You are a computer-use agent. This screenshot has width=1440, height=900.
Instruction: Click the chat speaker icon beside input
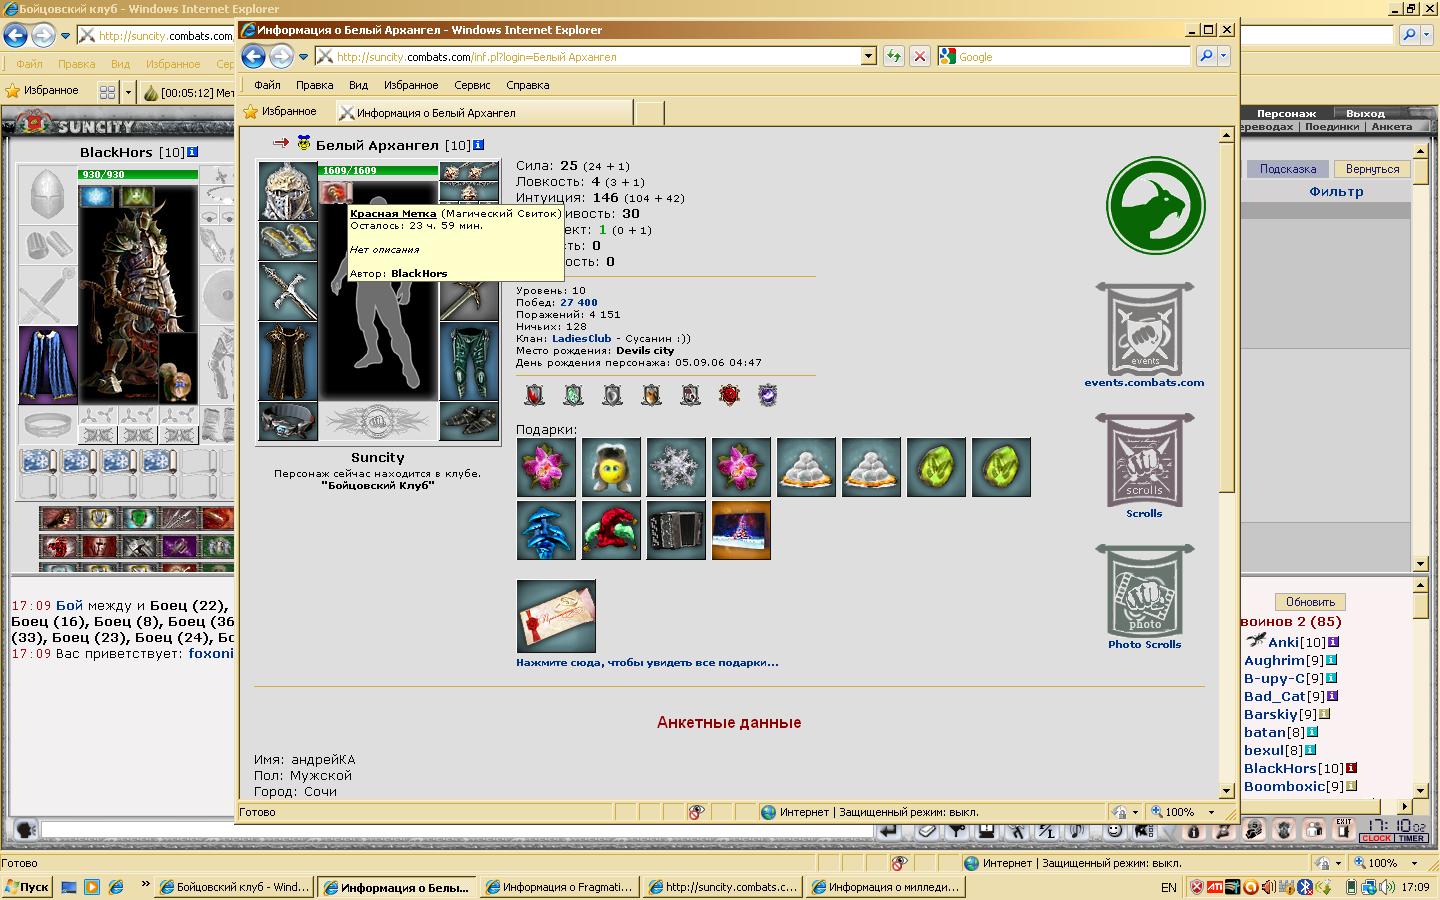(x=25, y=829)
